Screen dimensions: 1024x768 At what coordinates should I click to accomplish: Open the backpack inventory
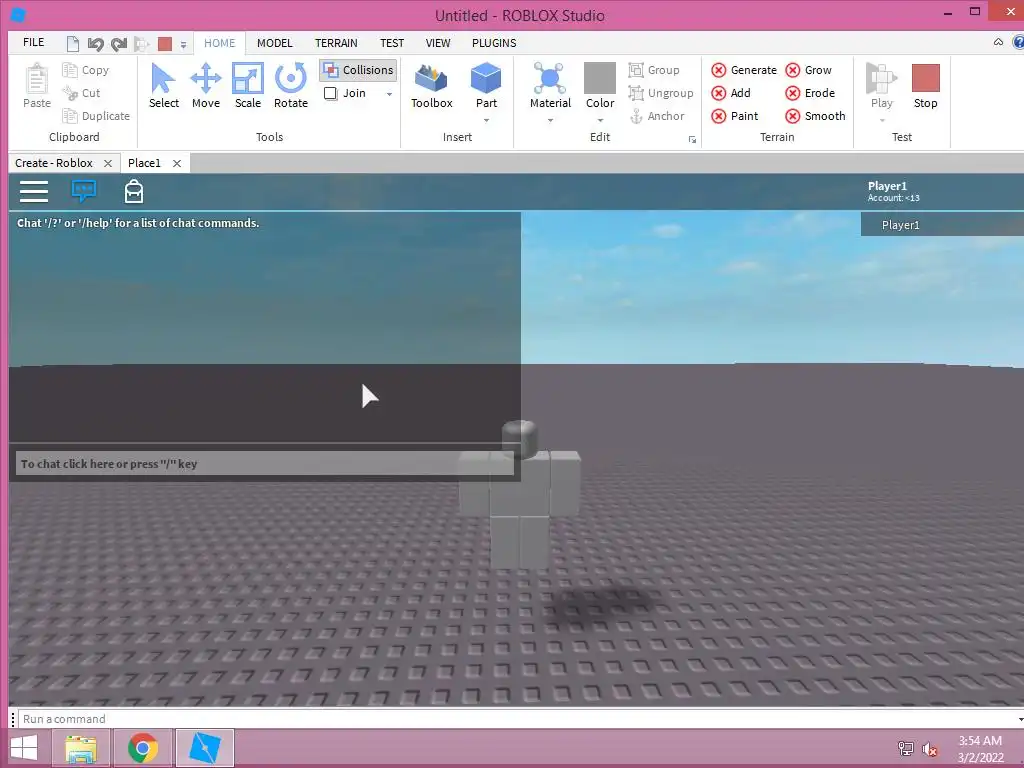[x=134, y=191]
